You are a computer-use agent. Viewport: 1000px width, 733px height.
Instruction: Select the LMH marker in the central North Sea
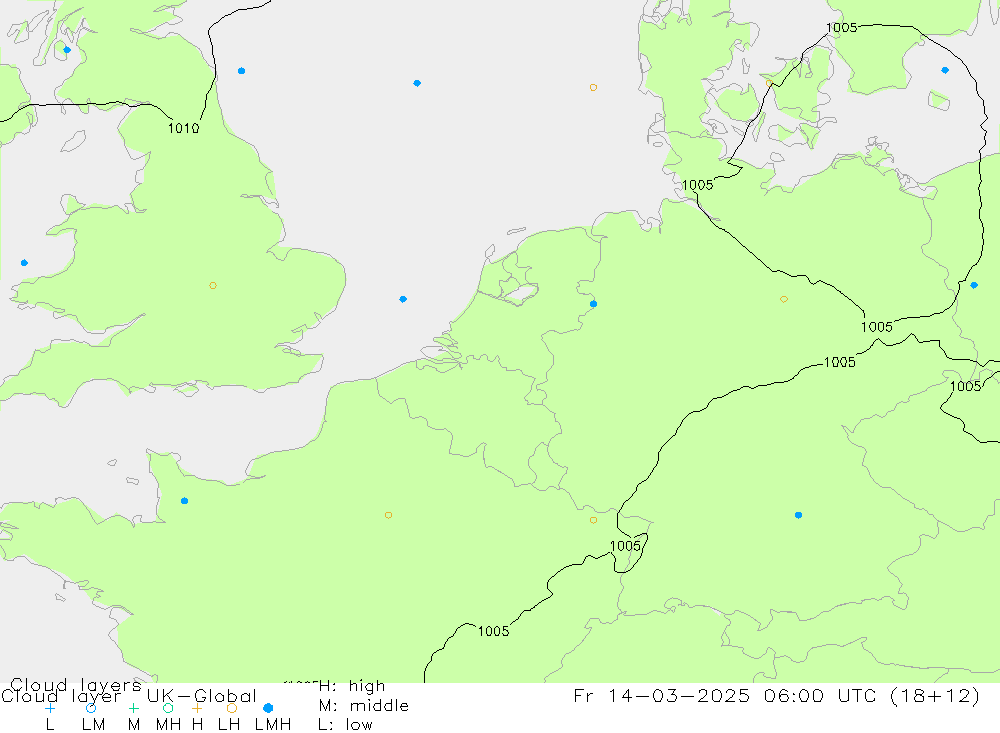[x=416, y=83]
